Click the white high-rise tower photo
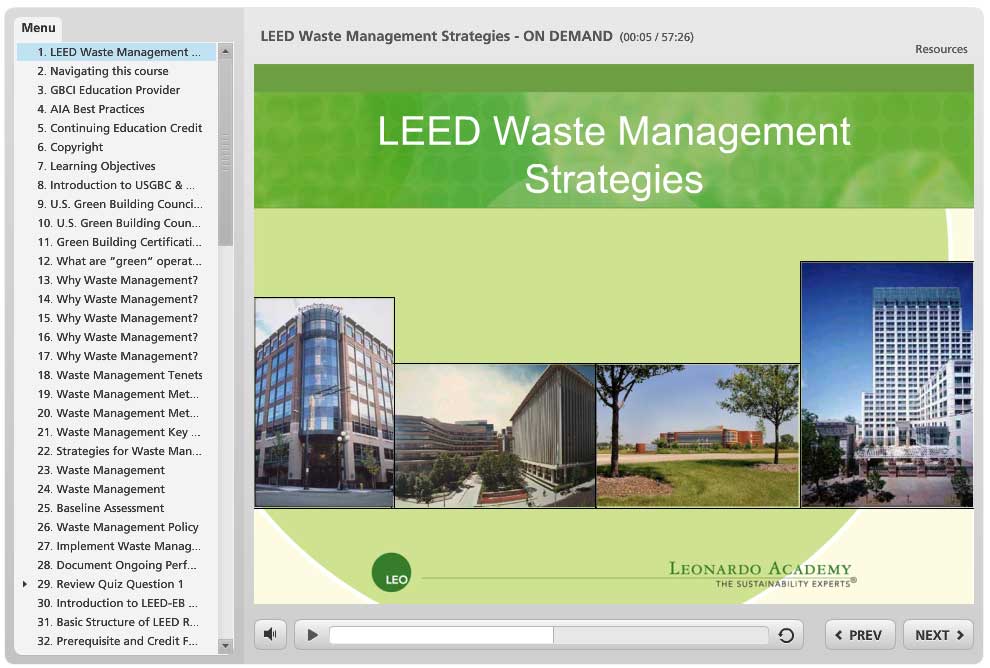Image resolution: width=990 pixels, height=668 pixels. (x=887, y=384)
